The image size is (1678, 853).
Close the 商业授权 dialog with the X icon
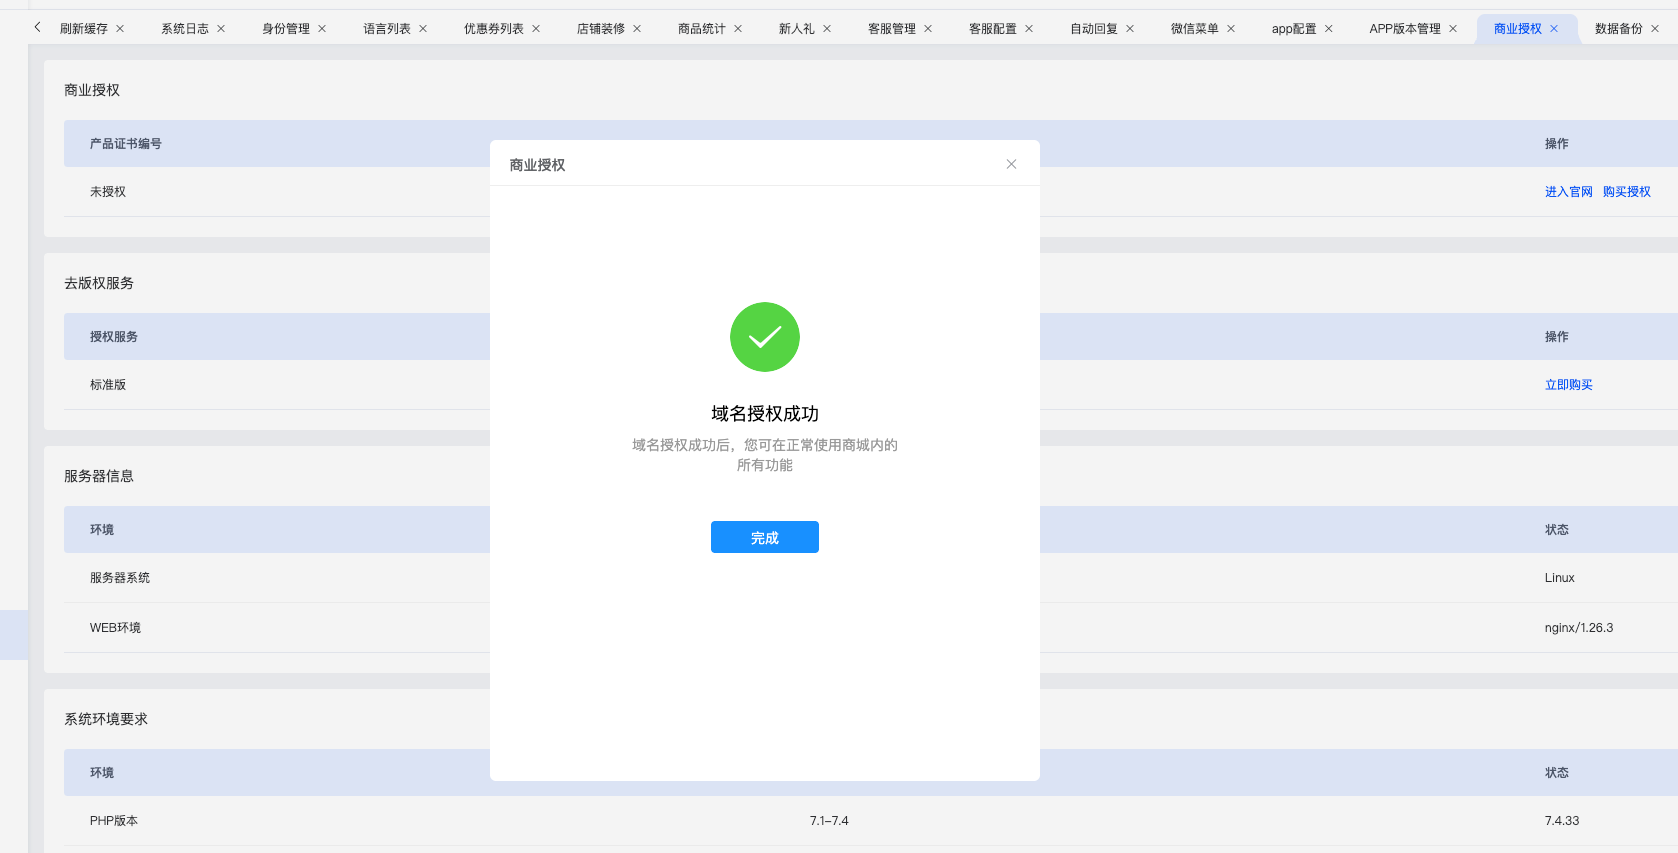coord(1011,164)
